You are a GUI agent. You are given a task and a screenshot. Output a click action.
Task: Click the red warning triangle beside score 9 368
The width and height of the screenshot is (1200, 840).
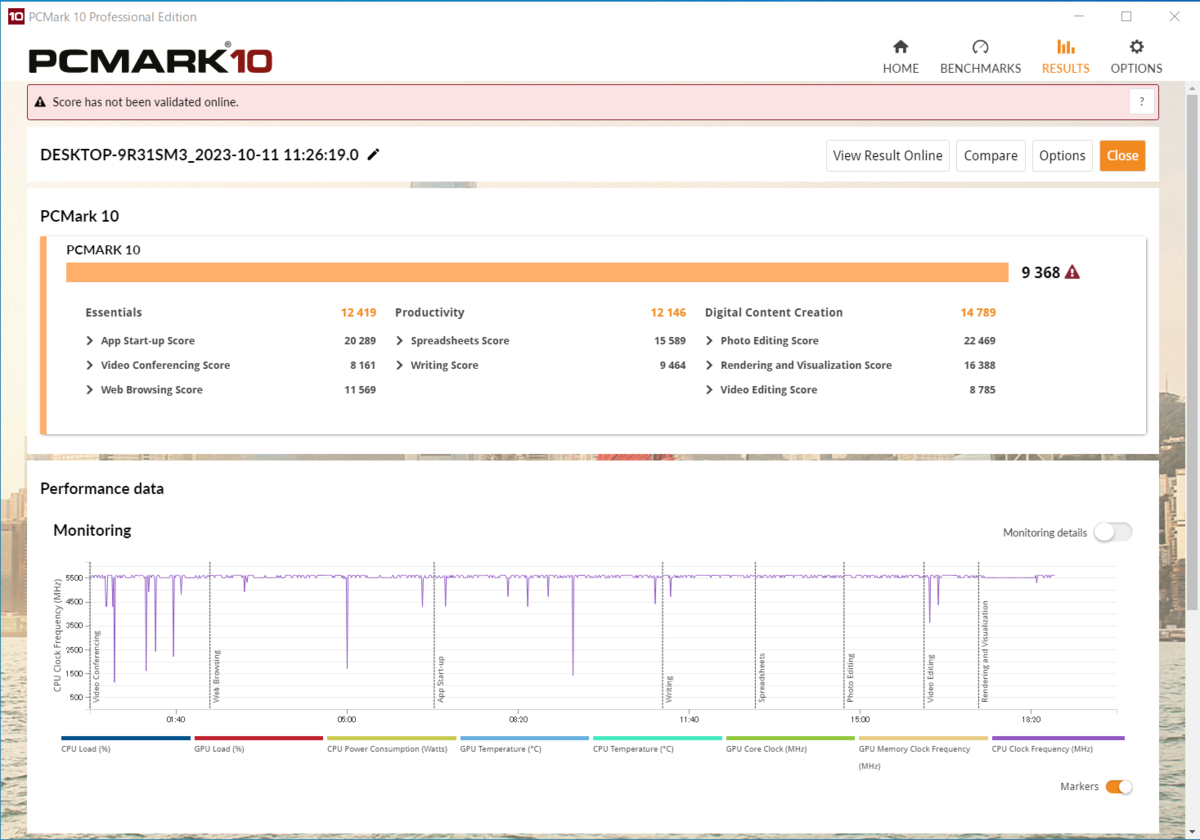(1072, 272)
